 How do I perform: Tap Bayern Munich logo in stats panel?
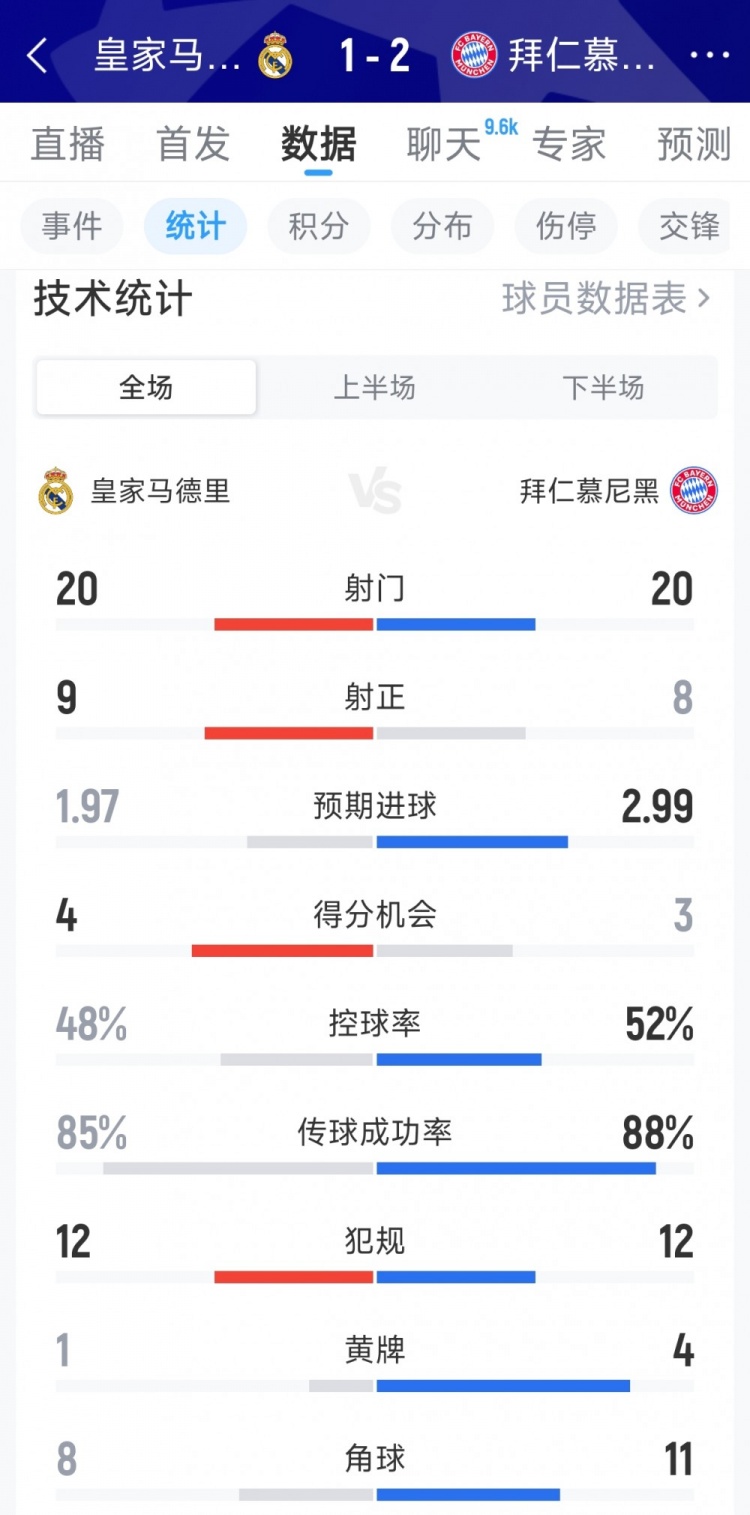[x=694, y=492]
